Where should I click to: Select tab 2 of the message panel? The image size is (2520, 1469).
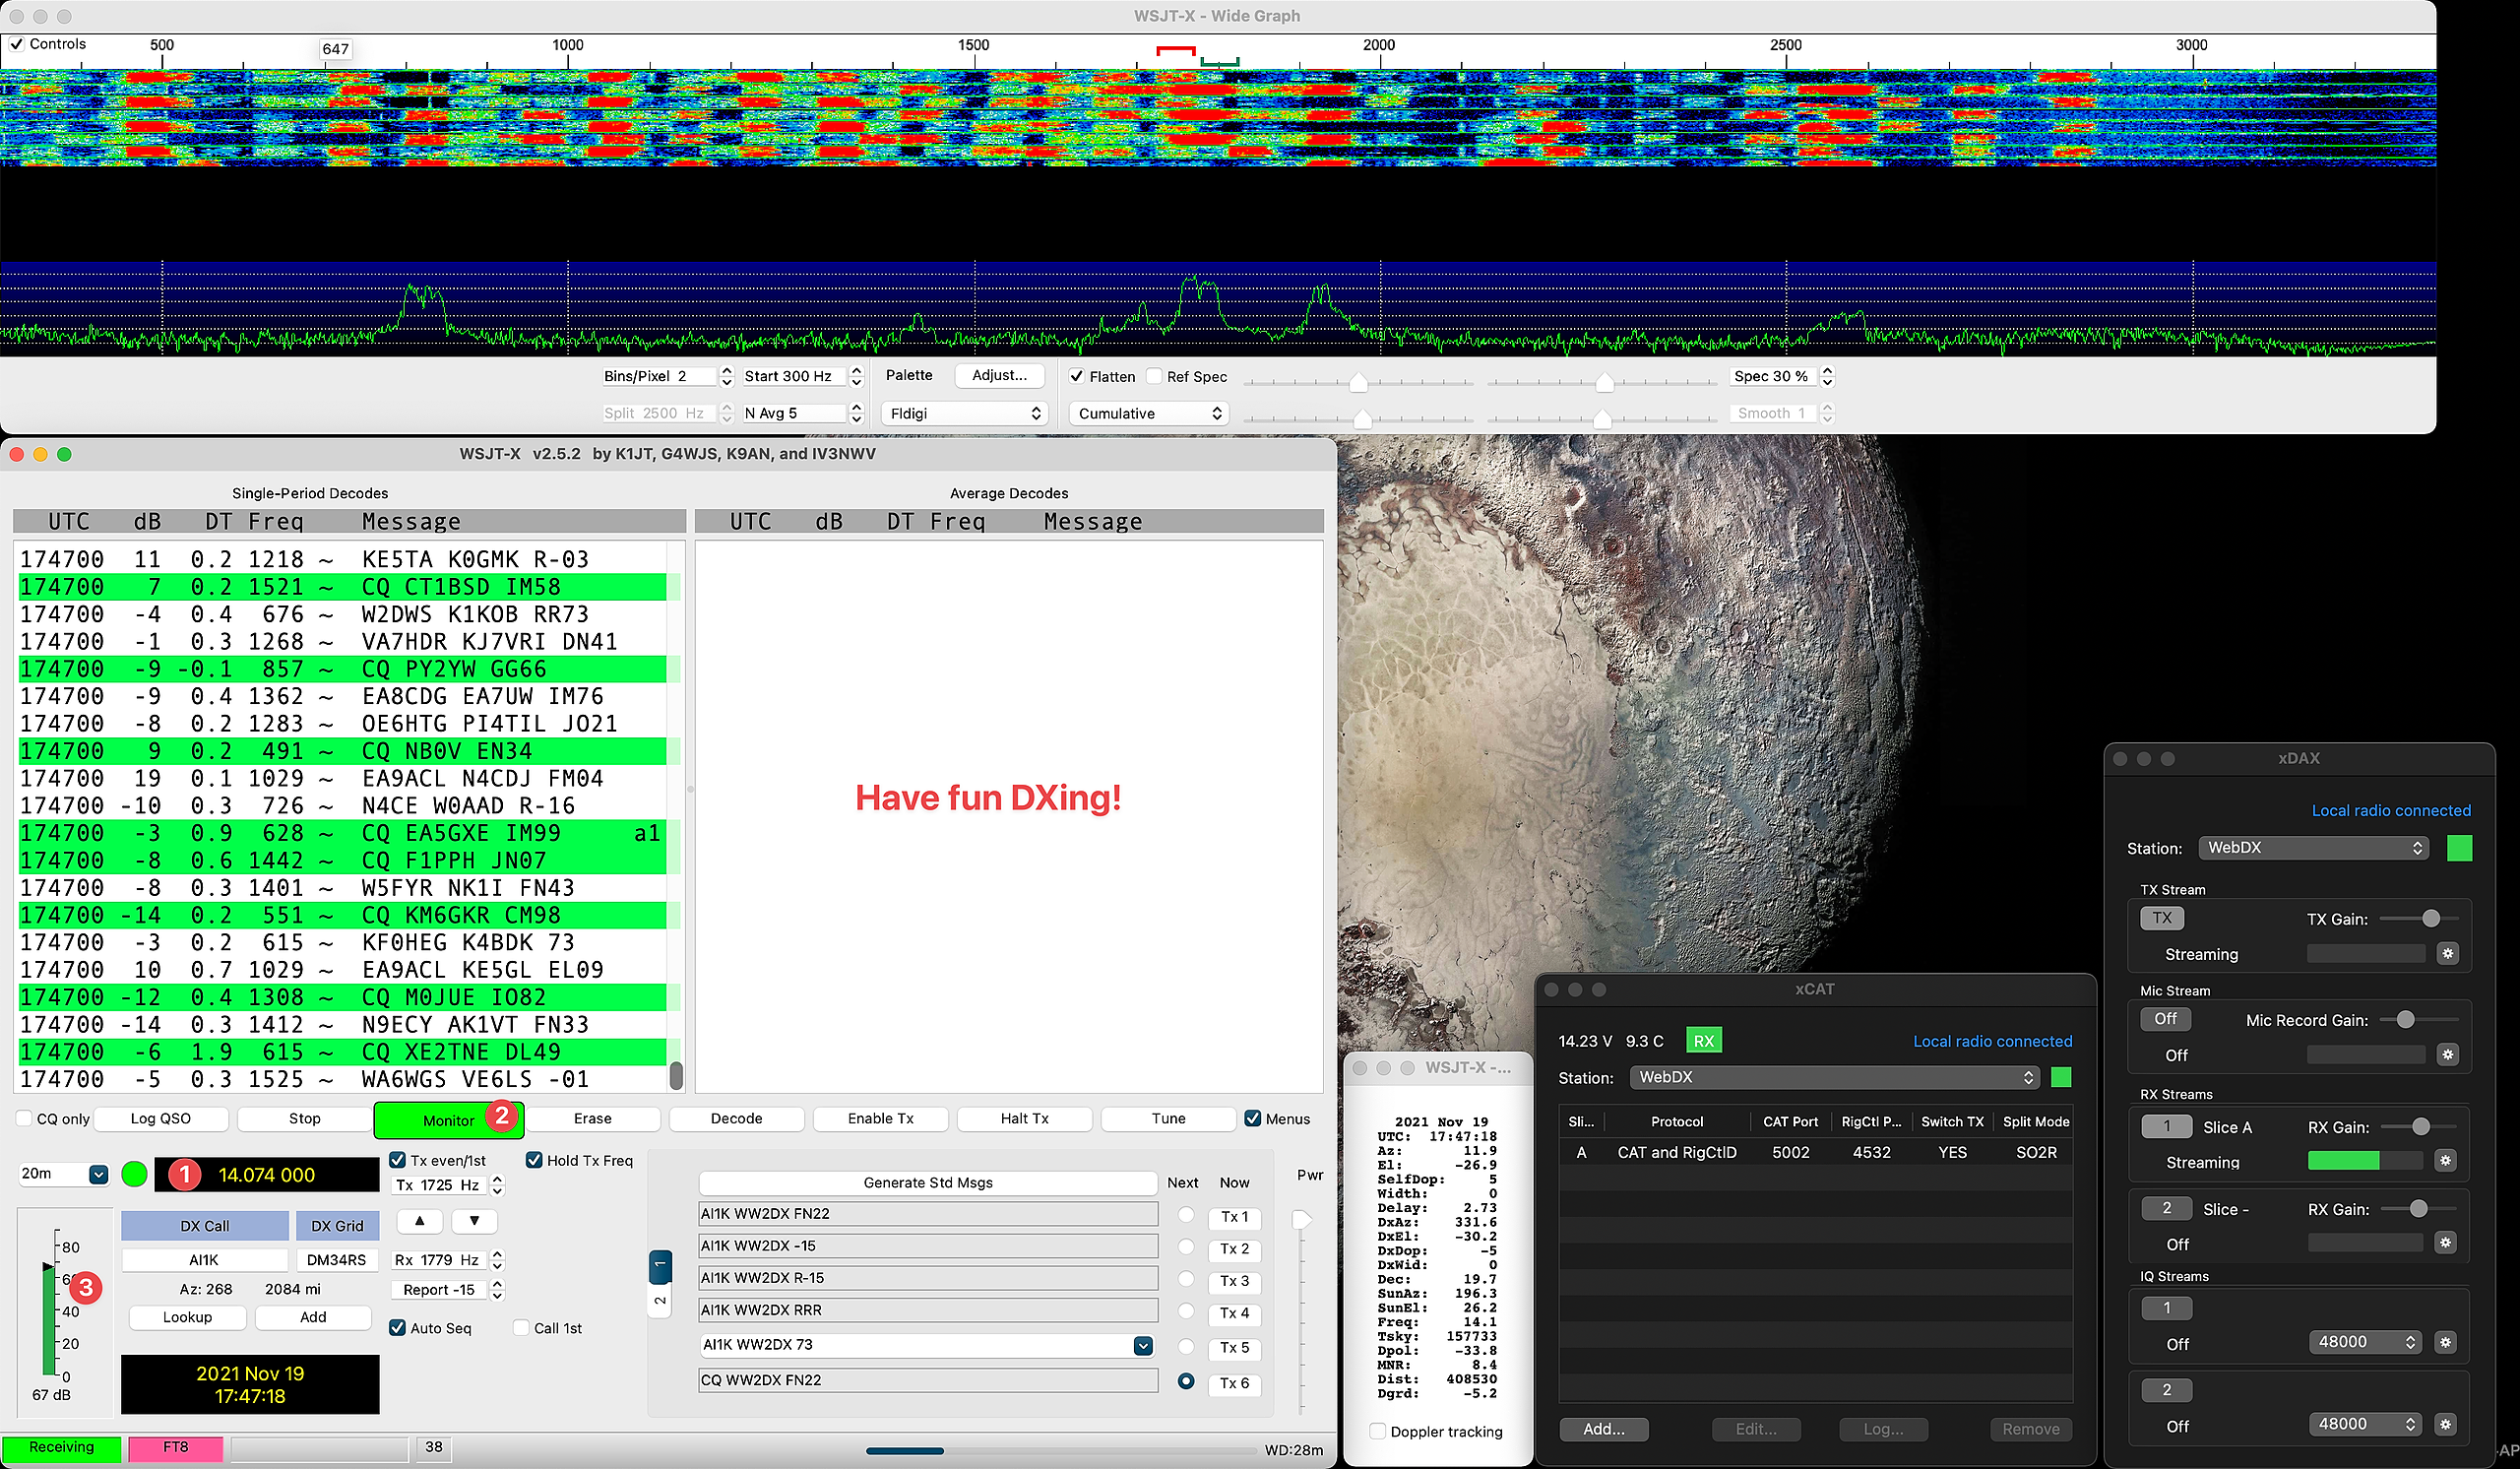coord(660,1301)
